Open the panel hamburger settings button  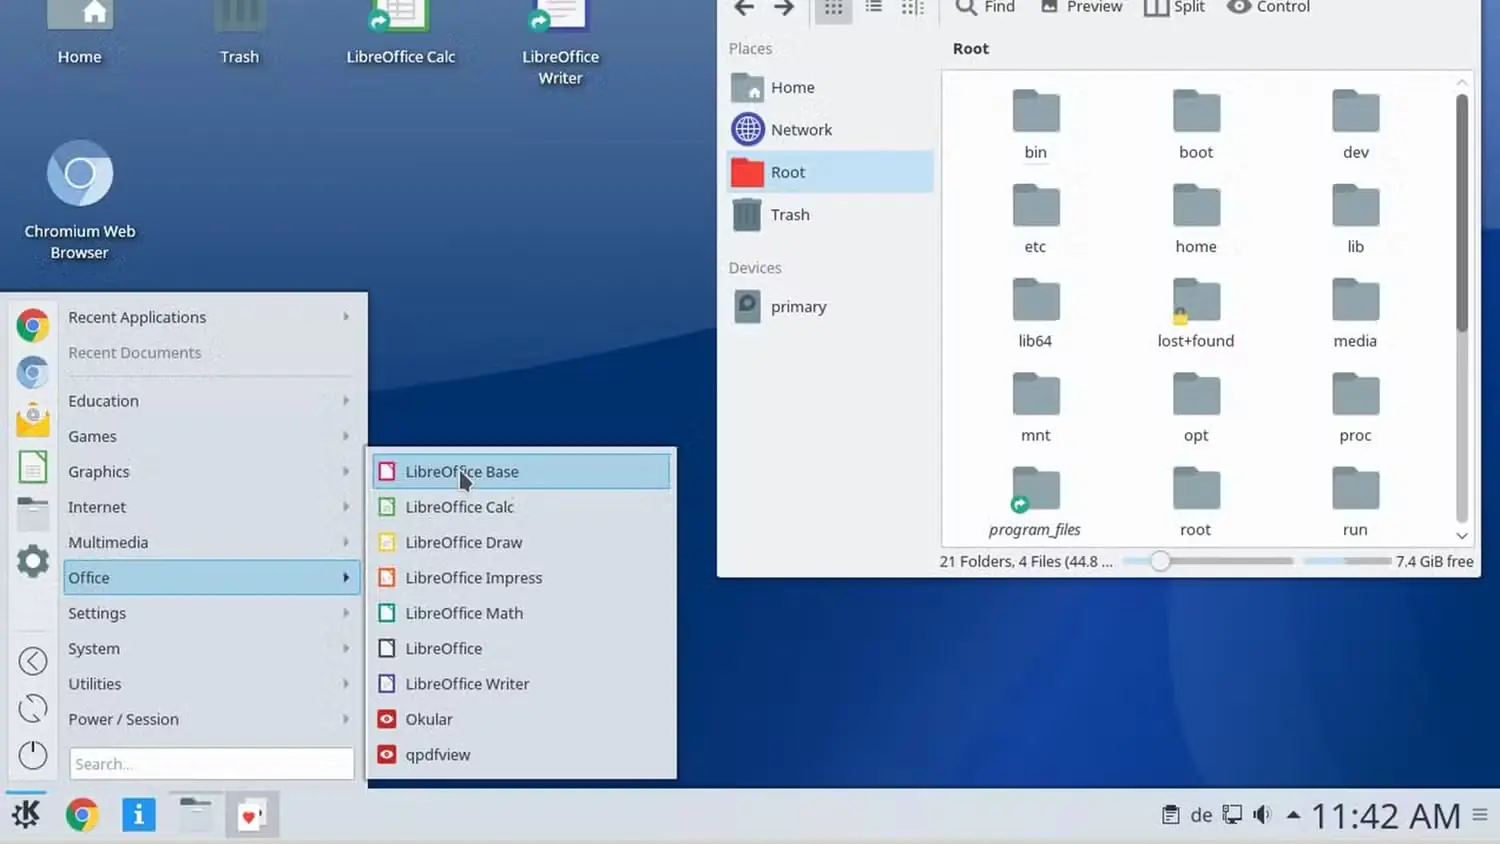click(x=1480, y=815)
